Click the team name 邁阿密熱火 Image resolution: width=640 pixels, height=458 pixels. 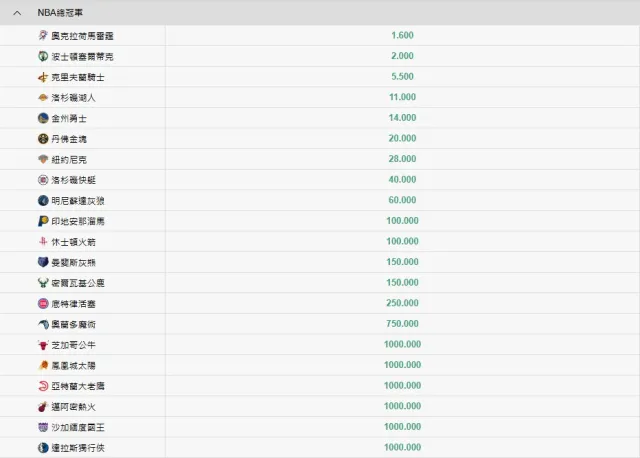click(x=73, y=407)
